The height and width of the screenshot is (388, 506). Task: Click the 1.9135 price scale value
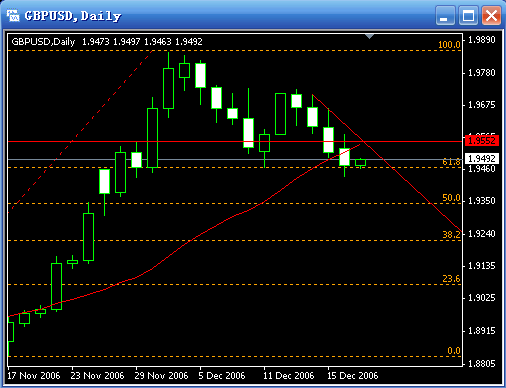[482, 266]
